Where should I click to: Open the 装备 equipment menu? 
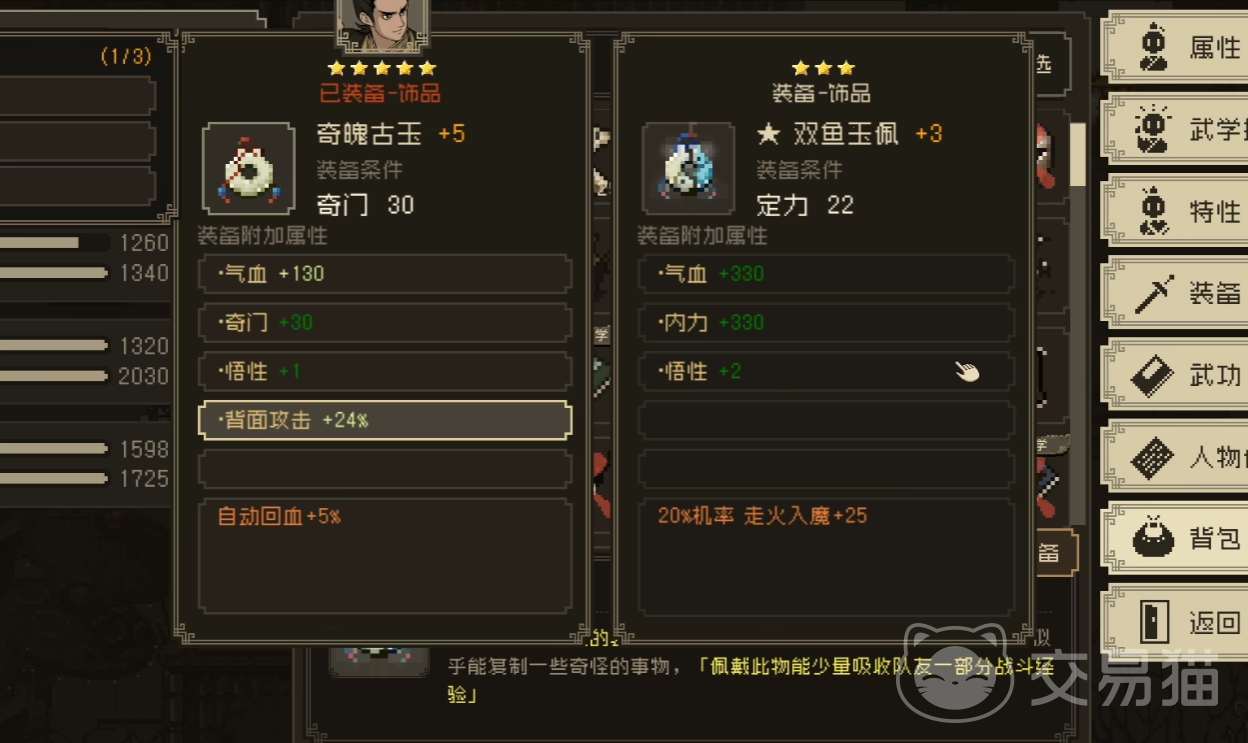[x=1174, y=293]
